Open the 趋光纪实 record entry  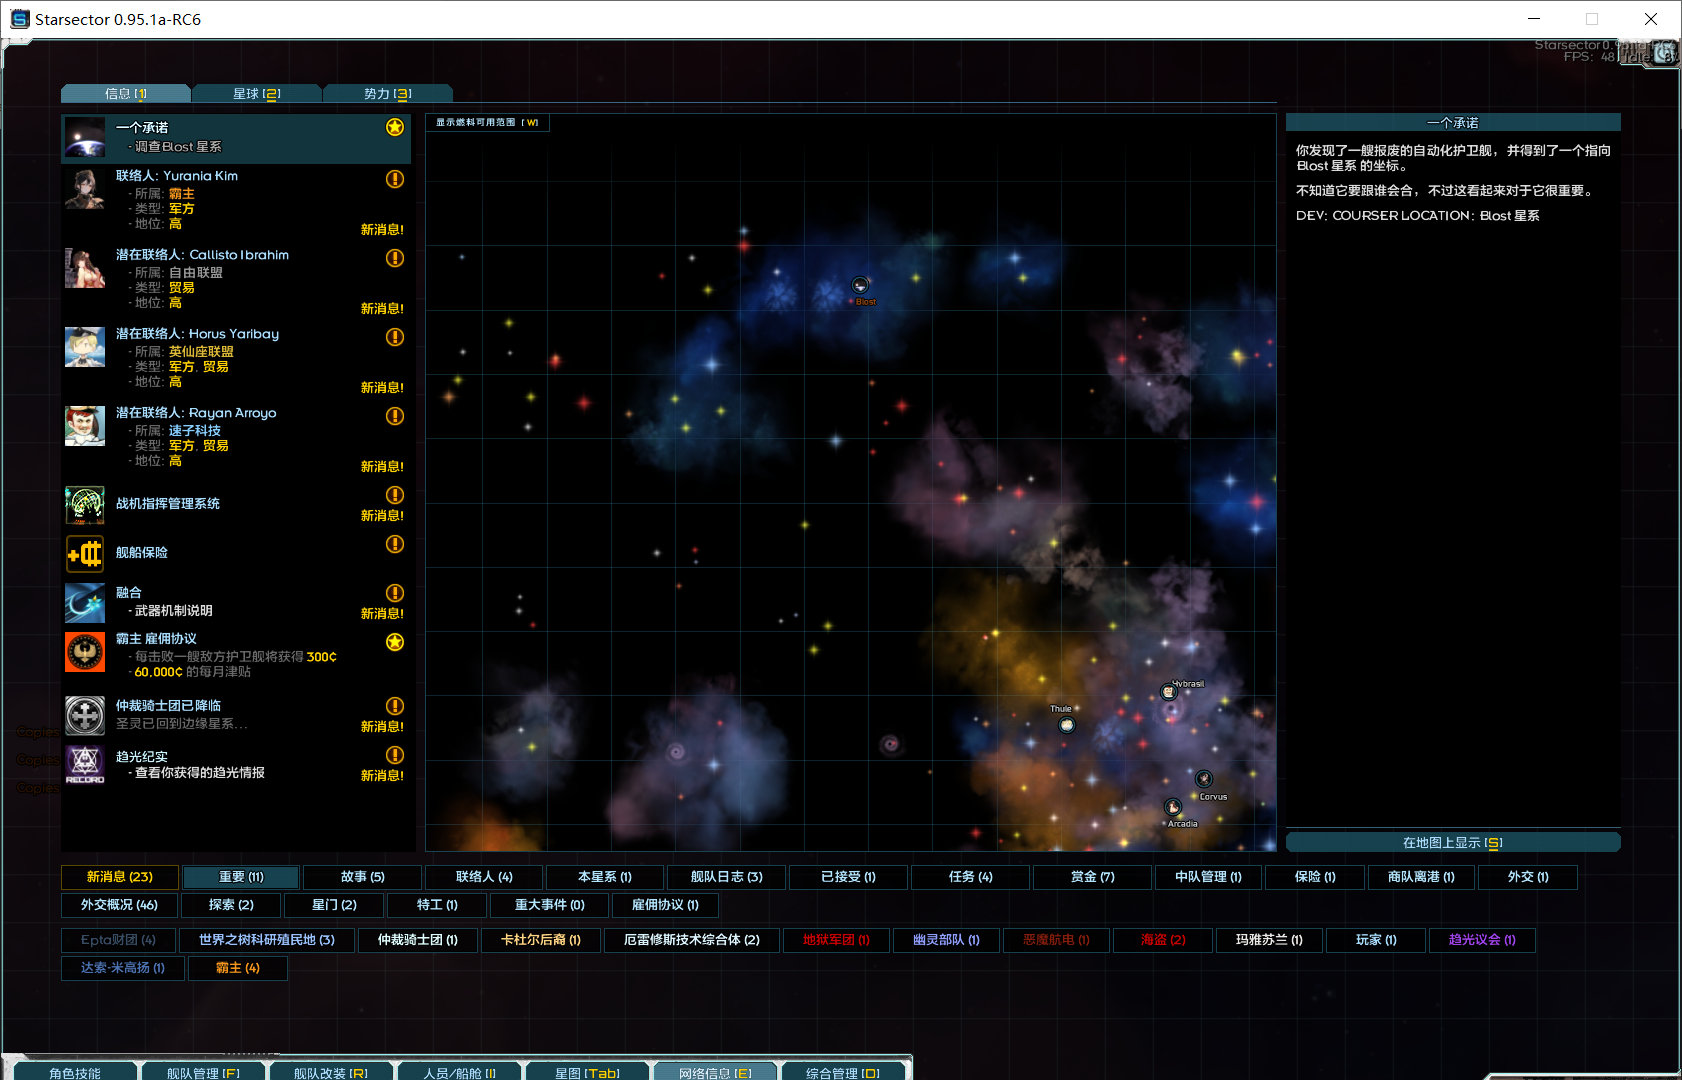pyautogui.click(x=85, y=765)
